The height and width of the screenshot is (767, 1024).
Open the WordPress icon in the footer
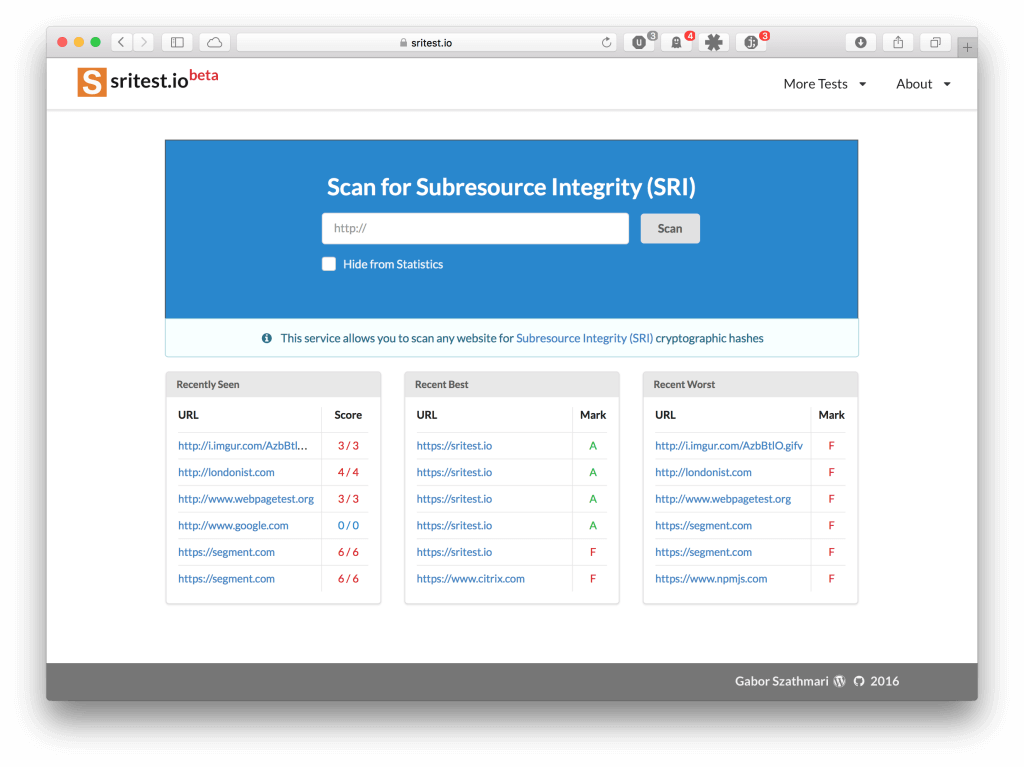tap(840, 681)
